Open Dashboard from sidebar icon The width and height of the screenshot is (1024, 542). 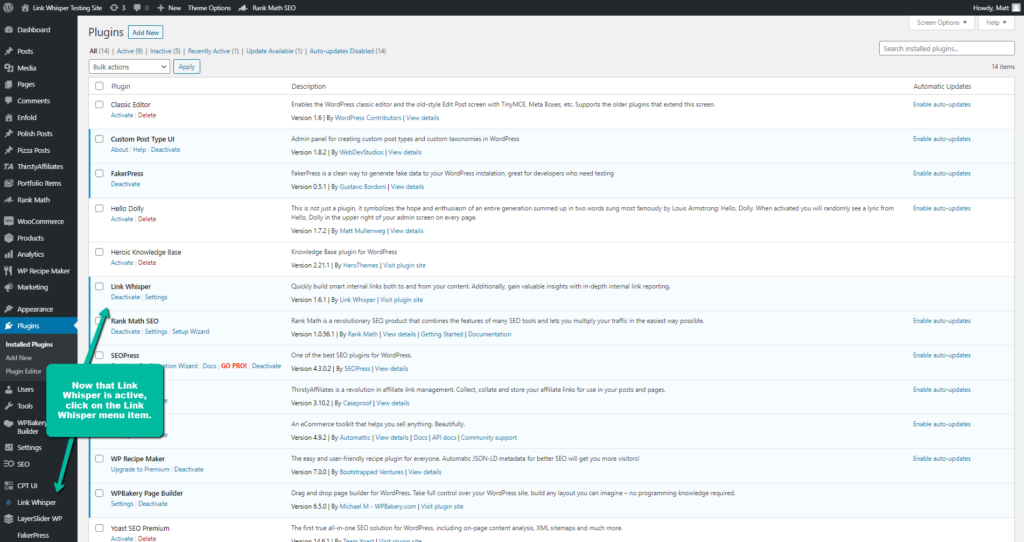[8, 30]
